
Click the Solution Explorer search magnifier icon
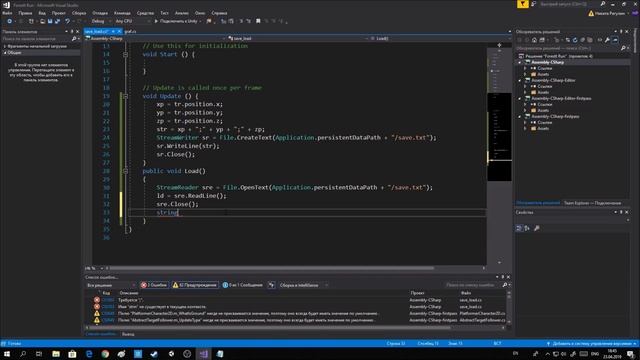[623, 48]
